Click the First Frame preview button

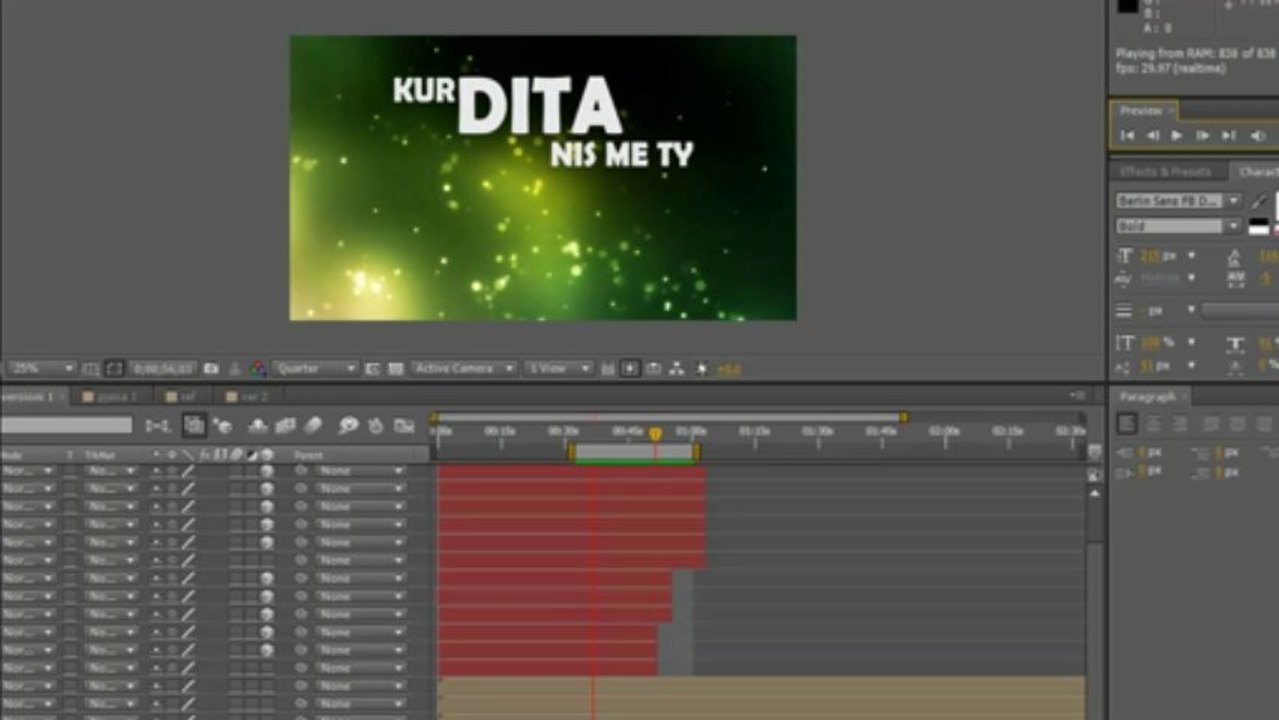point(1128,136)
